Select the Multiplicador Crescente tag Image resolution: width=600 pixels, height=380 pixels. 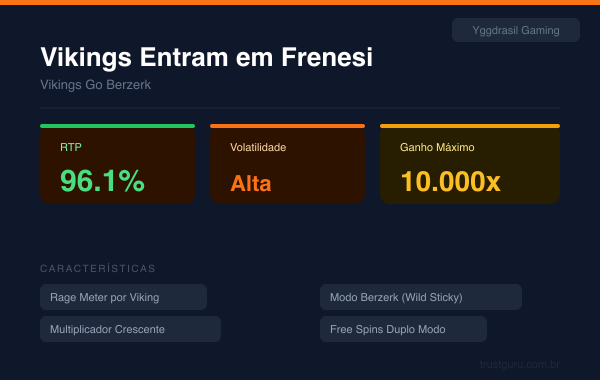130,329
